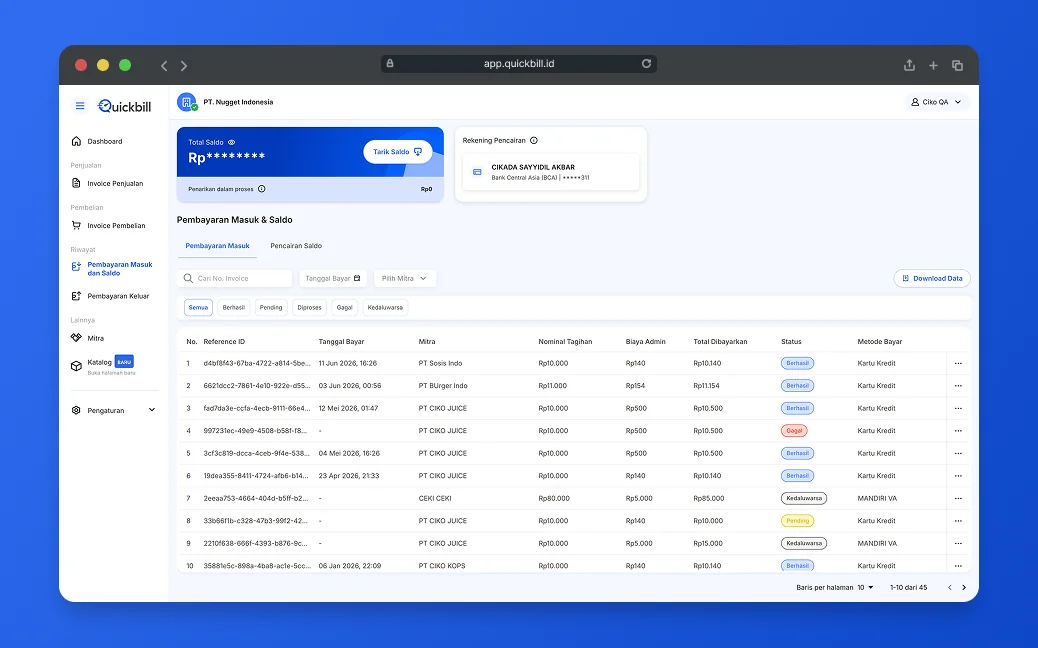Click the CIKADA SAYYIDIL AKBAR bank card icon
The image size is (1038, 648).
tap(477, 172)
